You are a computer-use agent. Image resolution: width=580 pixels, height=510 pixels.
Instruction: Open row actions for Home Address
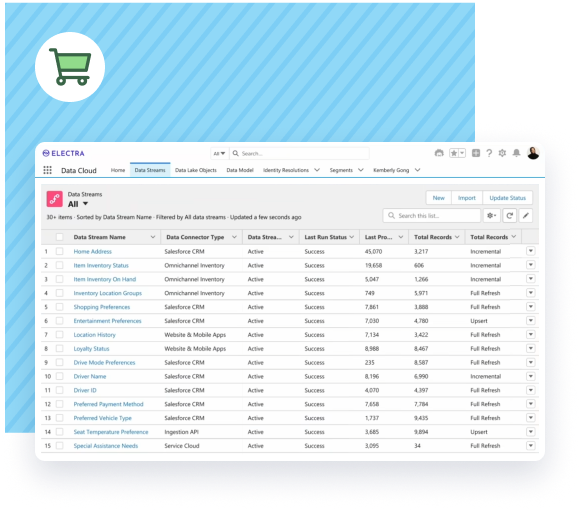coord(531,251)
